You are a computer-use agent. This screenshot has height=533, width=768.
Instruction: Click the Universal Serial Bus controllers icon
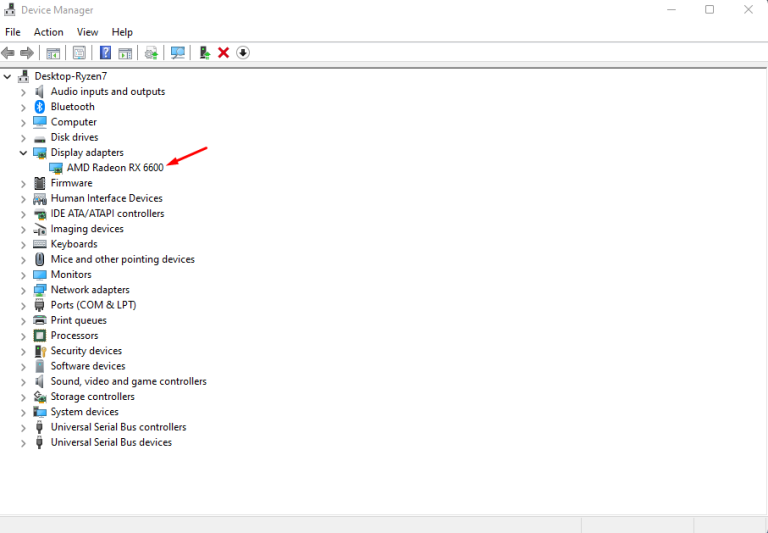point(40,427)
